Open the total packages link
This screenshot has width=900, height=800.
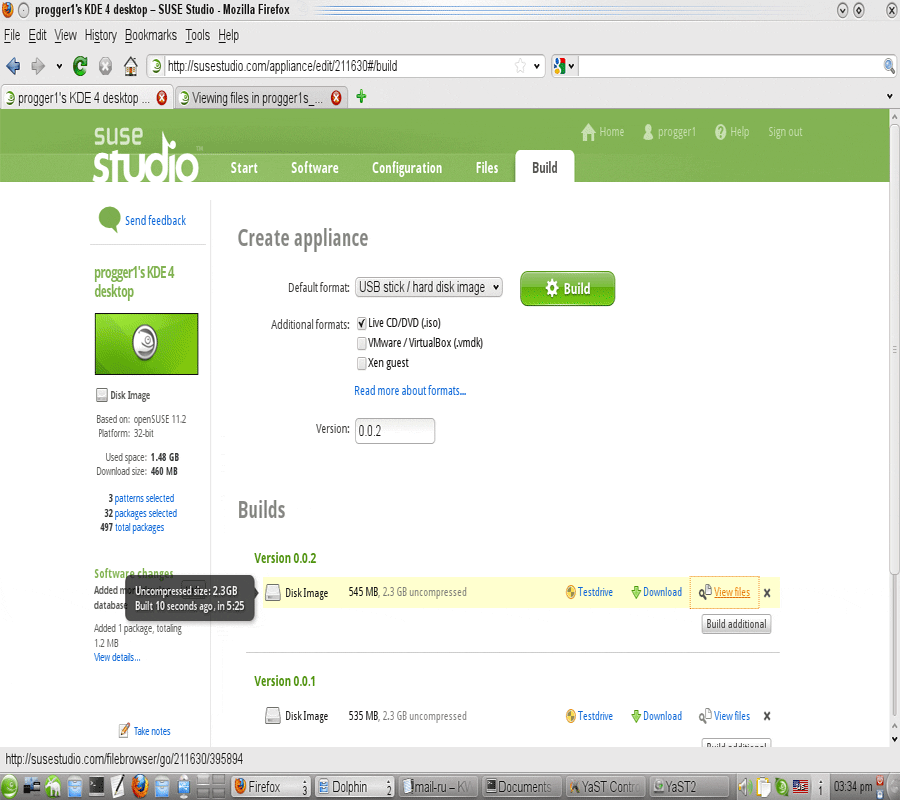tap(139, 527)
